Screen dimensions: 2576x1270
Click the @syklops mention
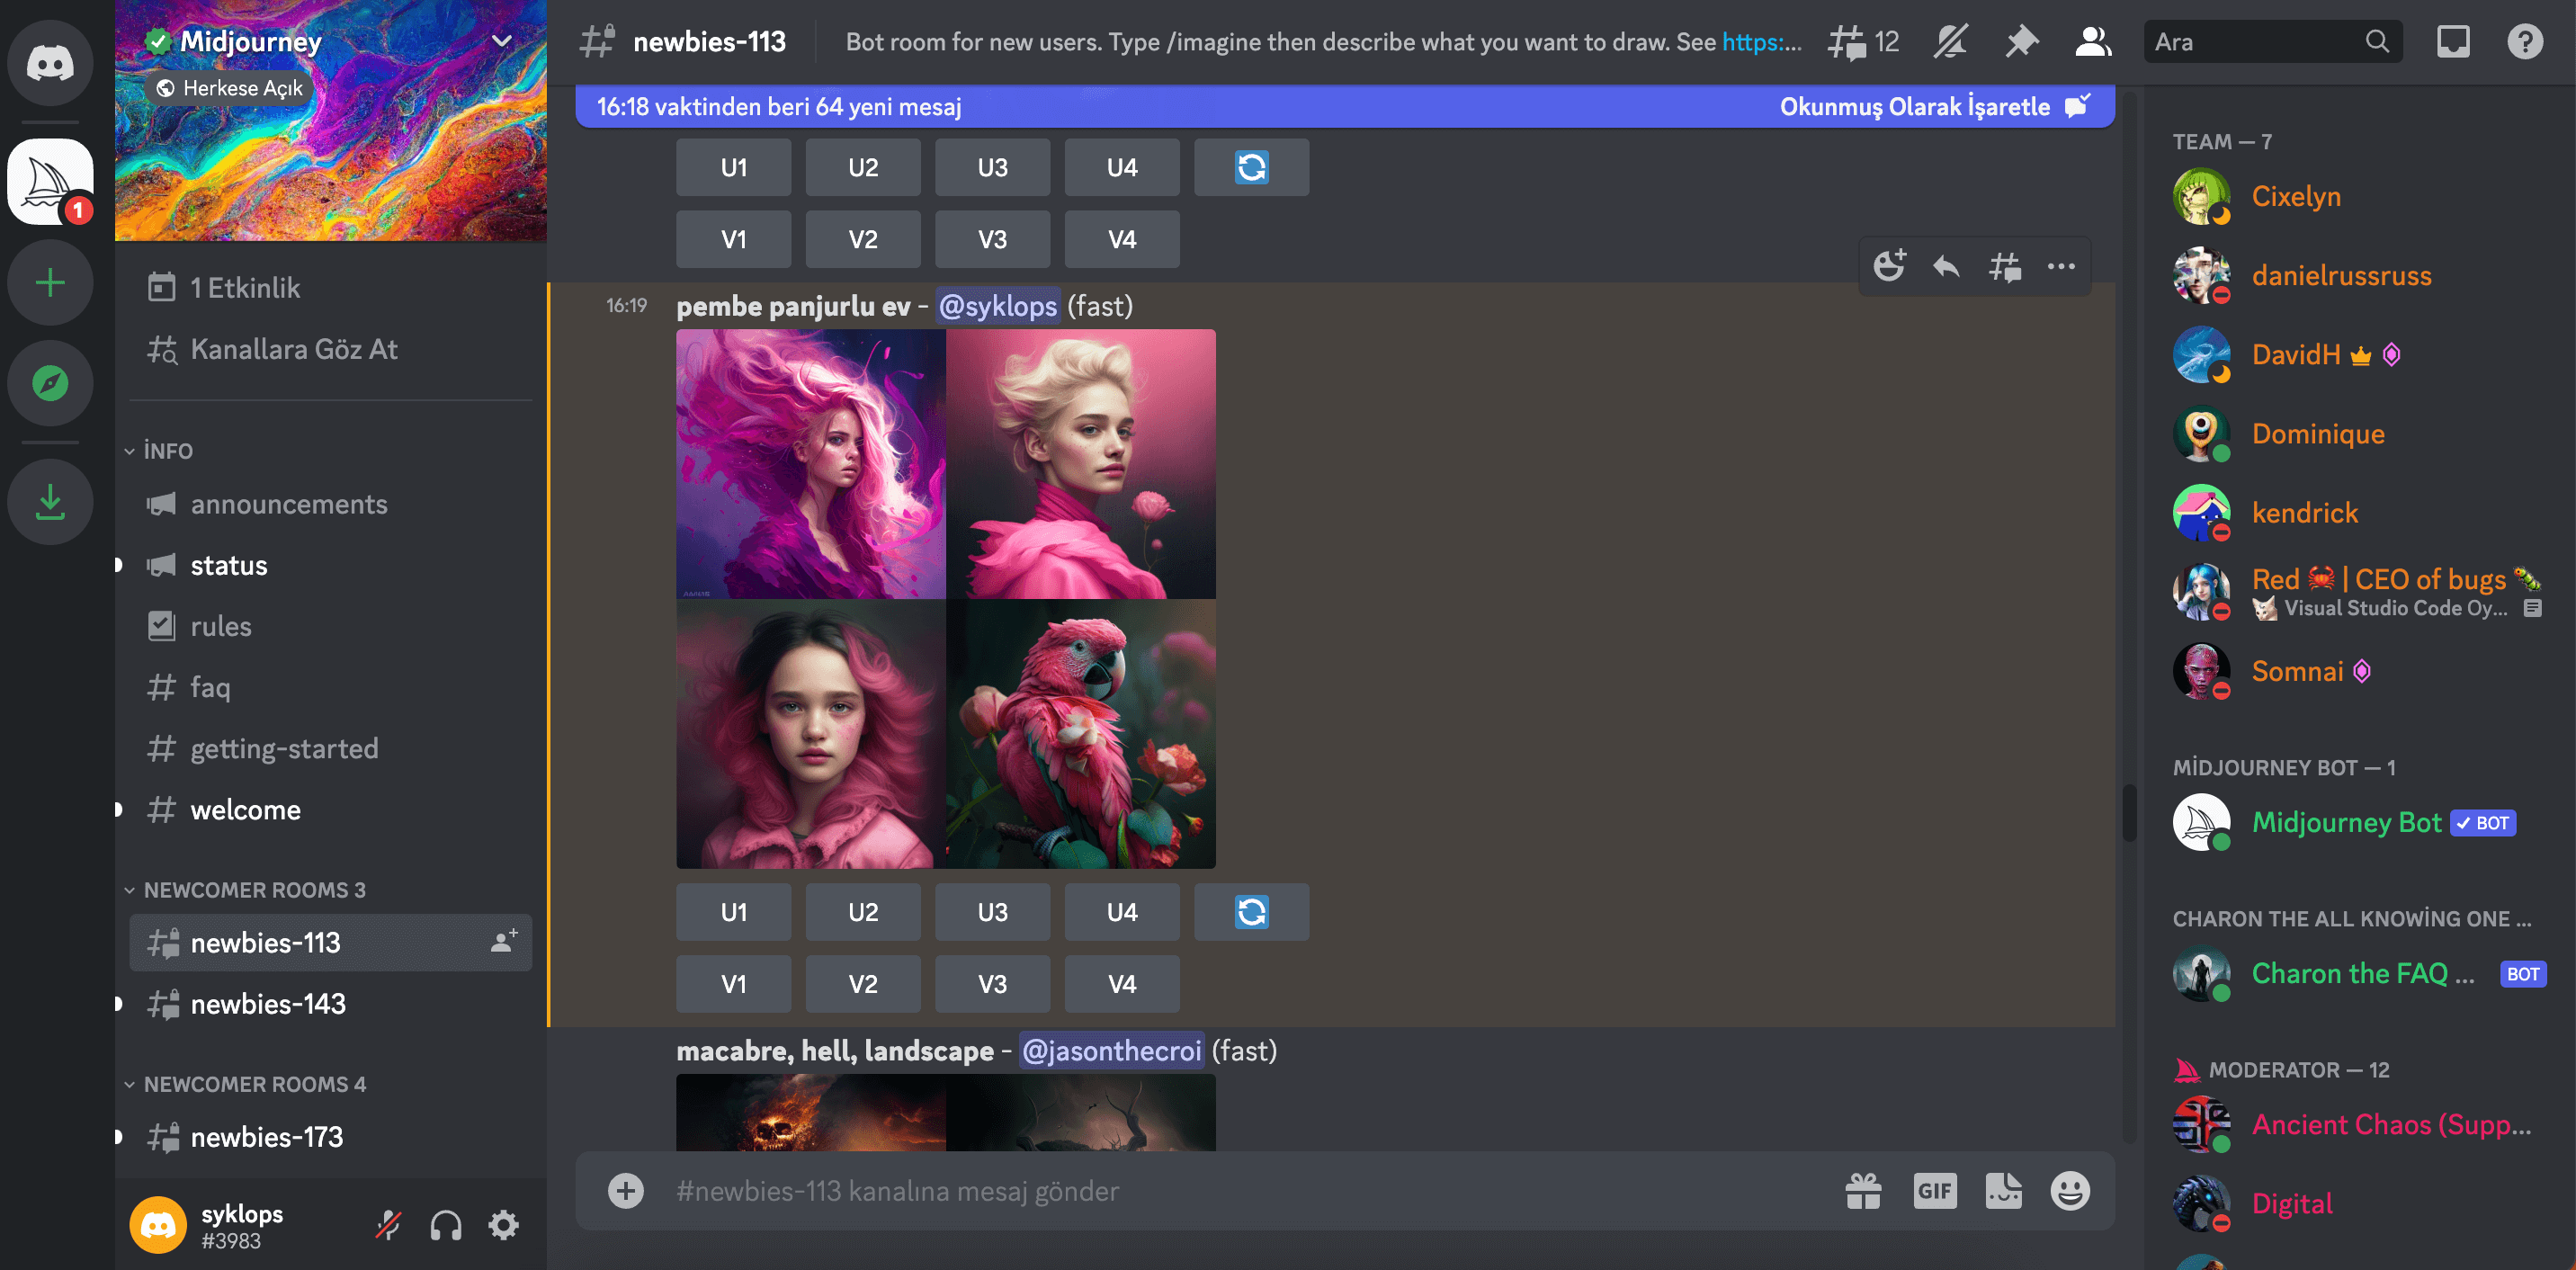[x=998, y=306]
